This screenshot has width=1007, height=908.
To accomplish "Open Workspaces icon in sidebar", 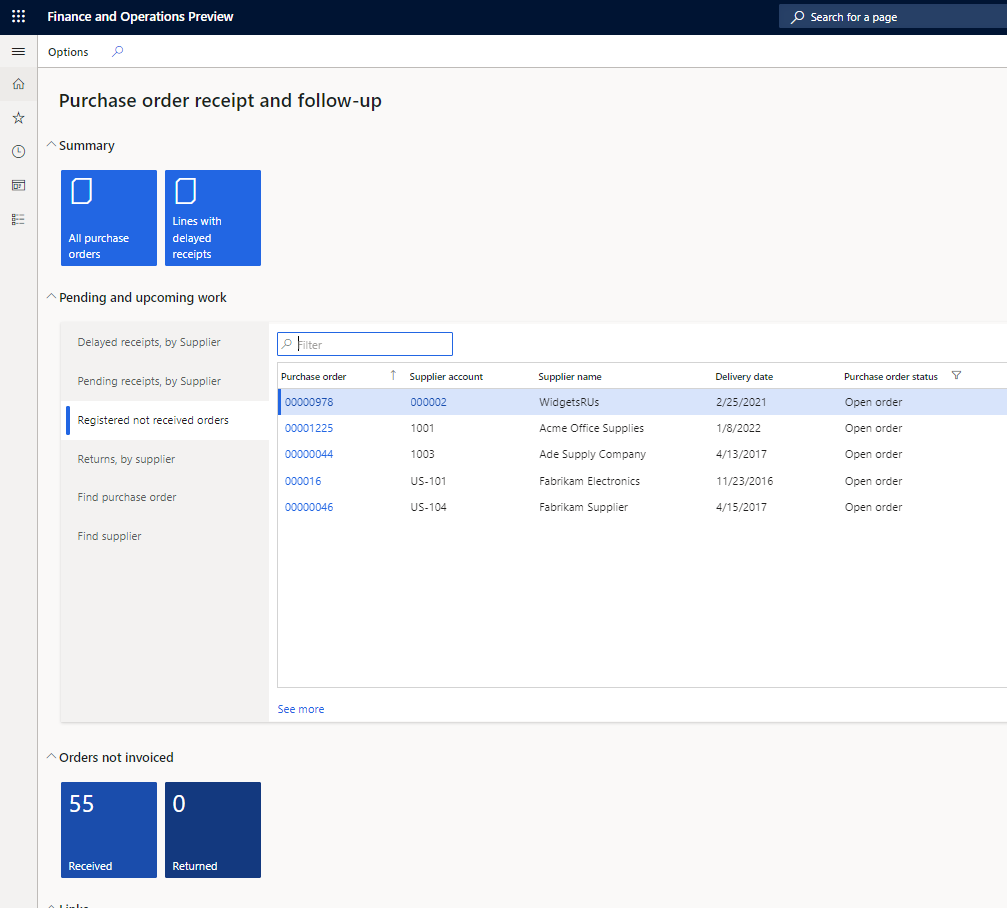I will 19,186.
